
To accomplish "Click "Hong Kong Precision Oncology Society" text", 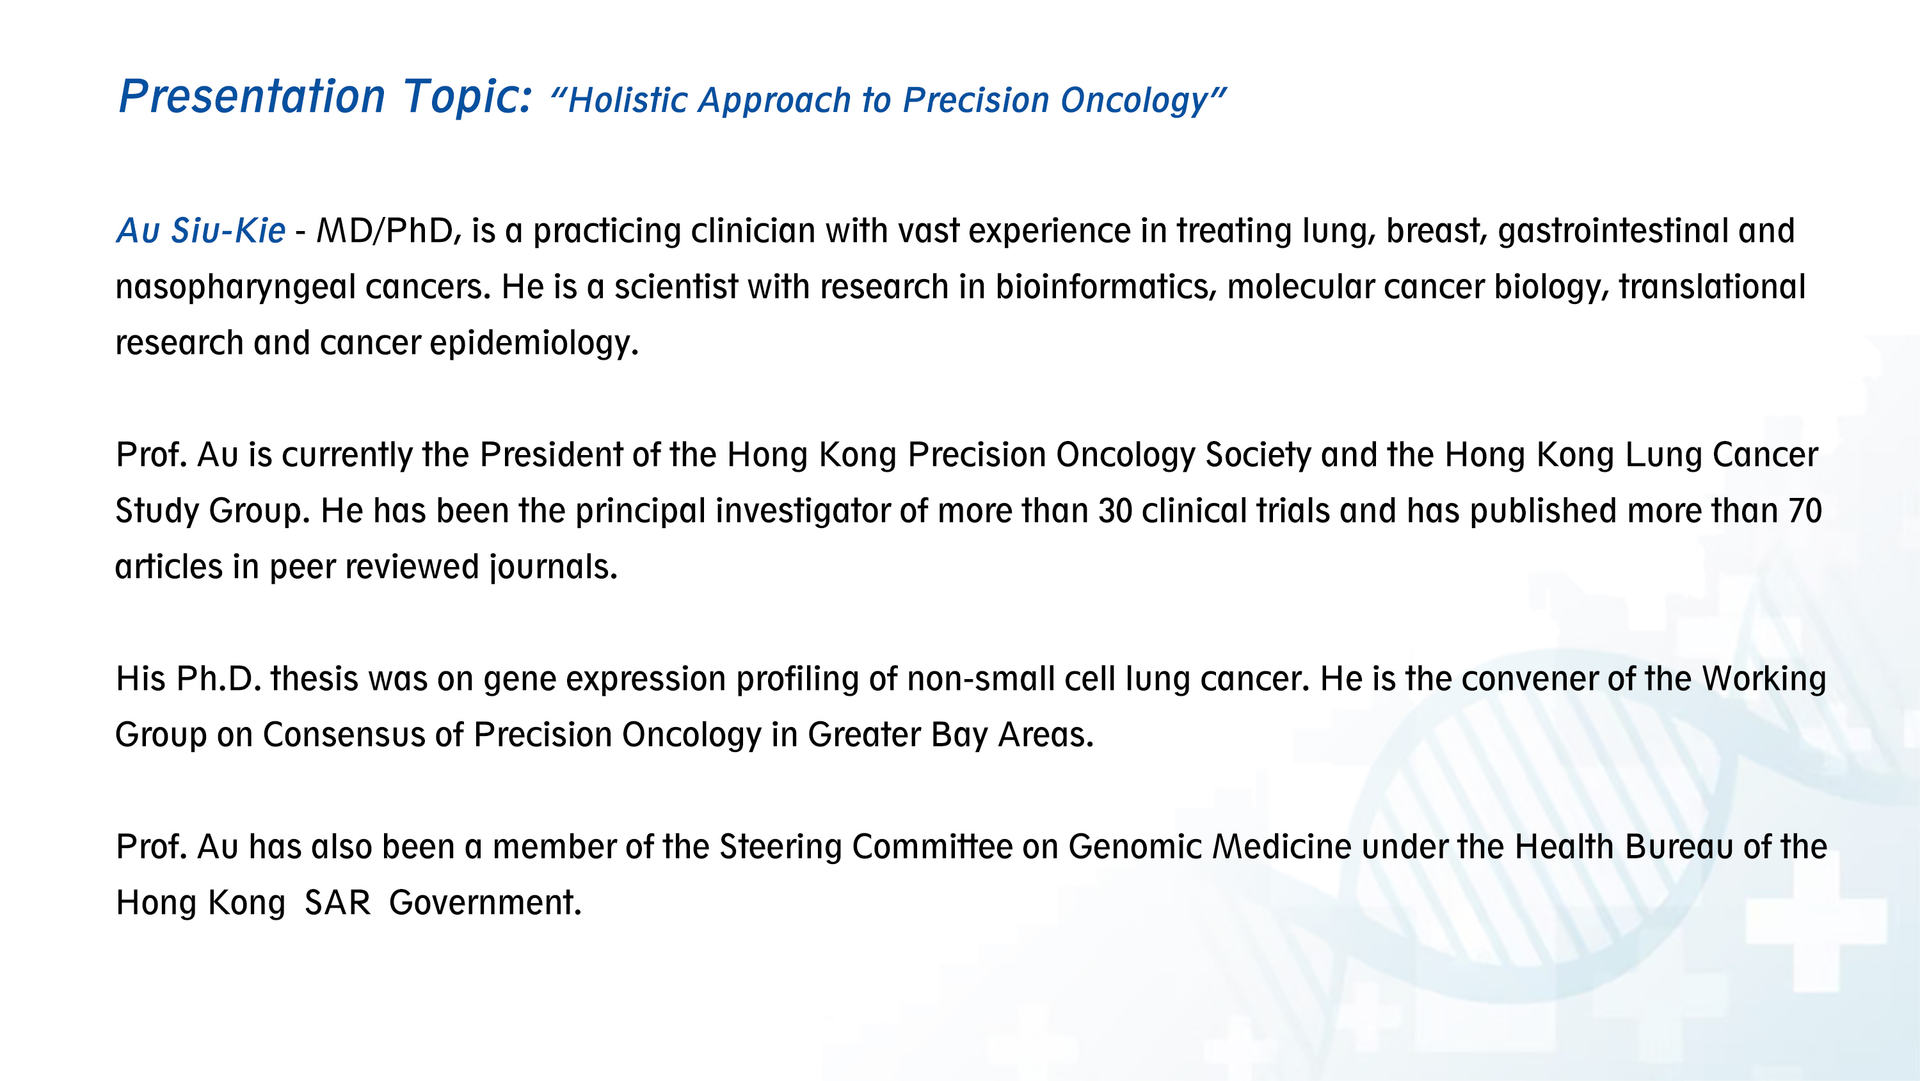I will (x=1018, y=455).
